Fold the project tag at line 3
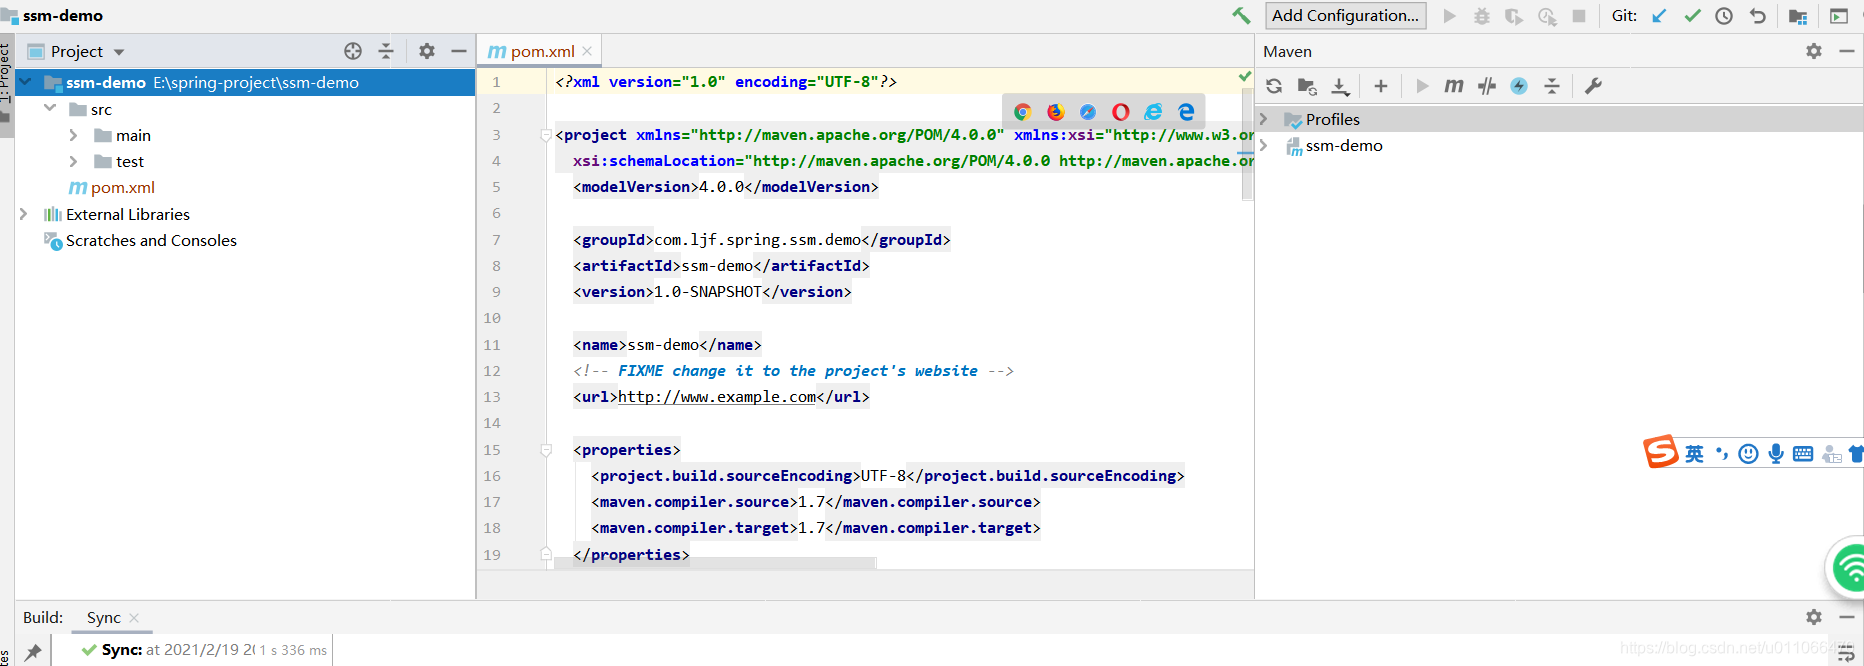The width and height of the screenshot is (1864, 666). coord(546,135)
